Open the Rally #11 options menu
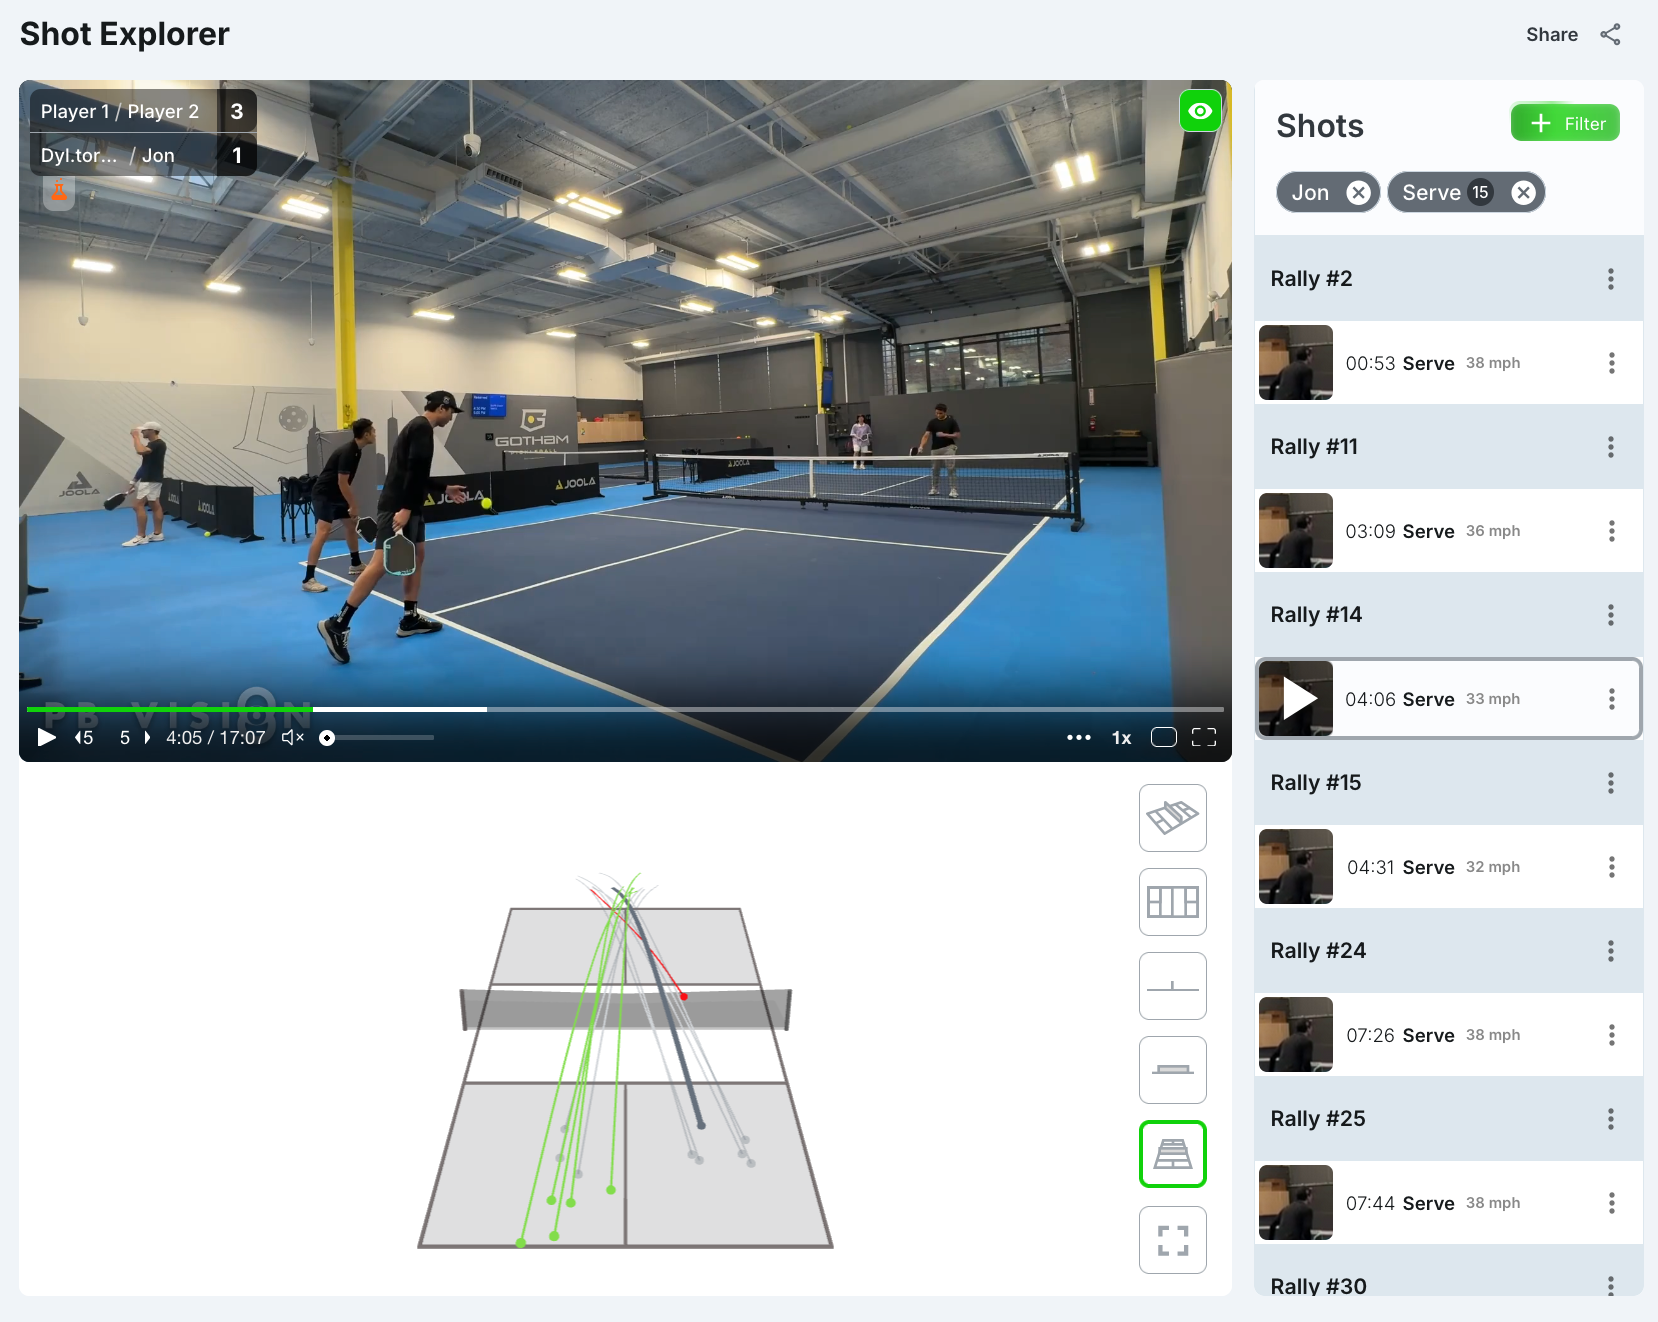Screen dimensions: 1658x1322 click(1610, 447)
